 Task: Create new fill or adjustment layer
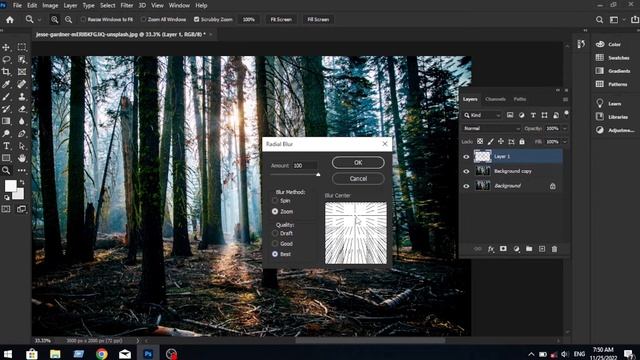(x=516, y=249)
